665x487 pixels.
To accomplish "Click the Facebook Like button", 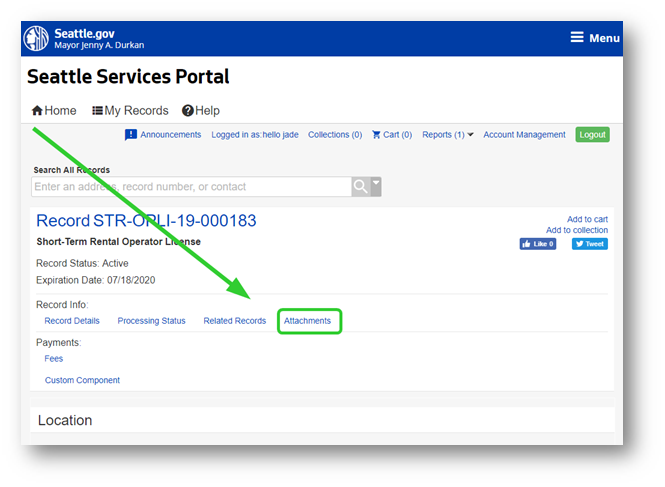I will click(537, 244).
